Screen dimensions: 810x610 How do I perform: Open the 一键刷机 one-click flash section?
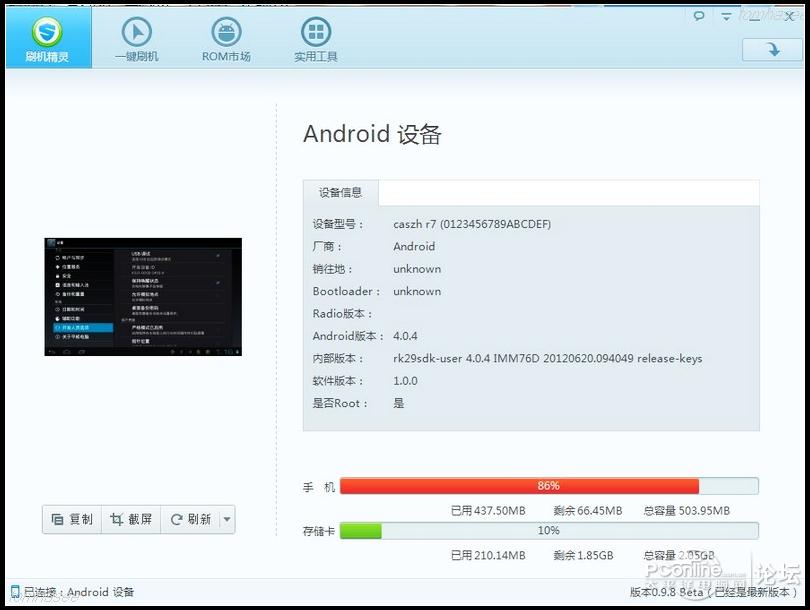tap(136, 38)
